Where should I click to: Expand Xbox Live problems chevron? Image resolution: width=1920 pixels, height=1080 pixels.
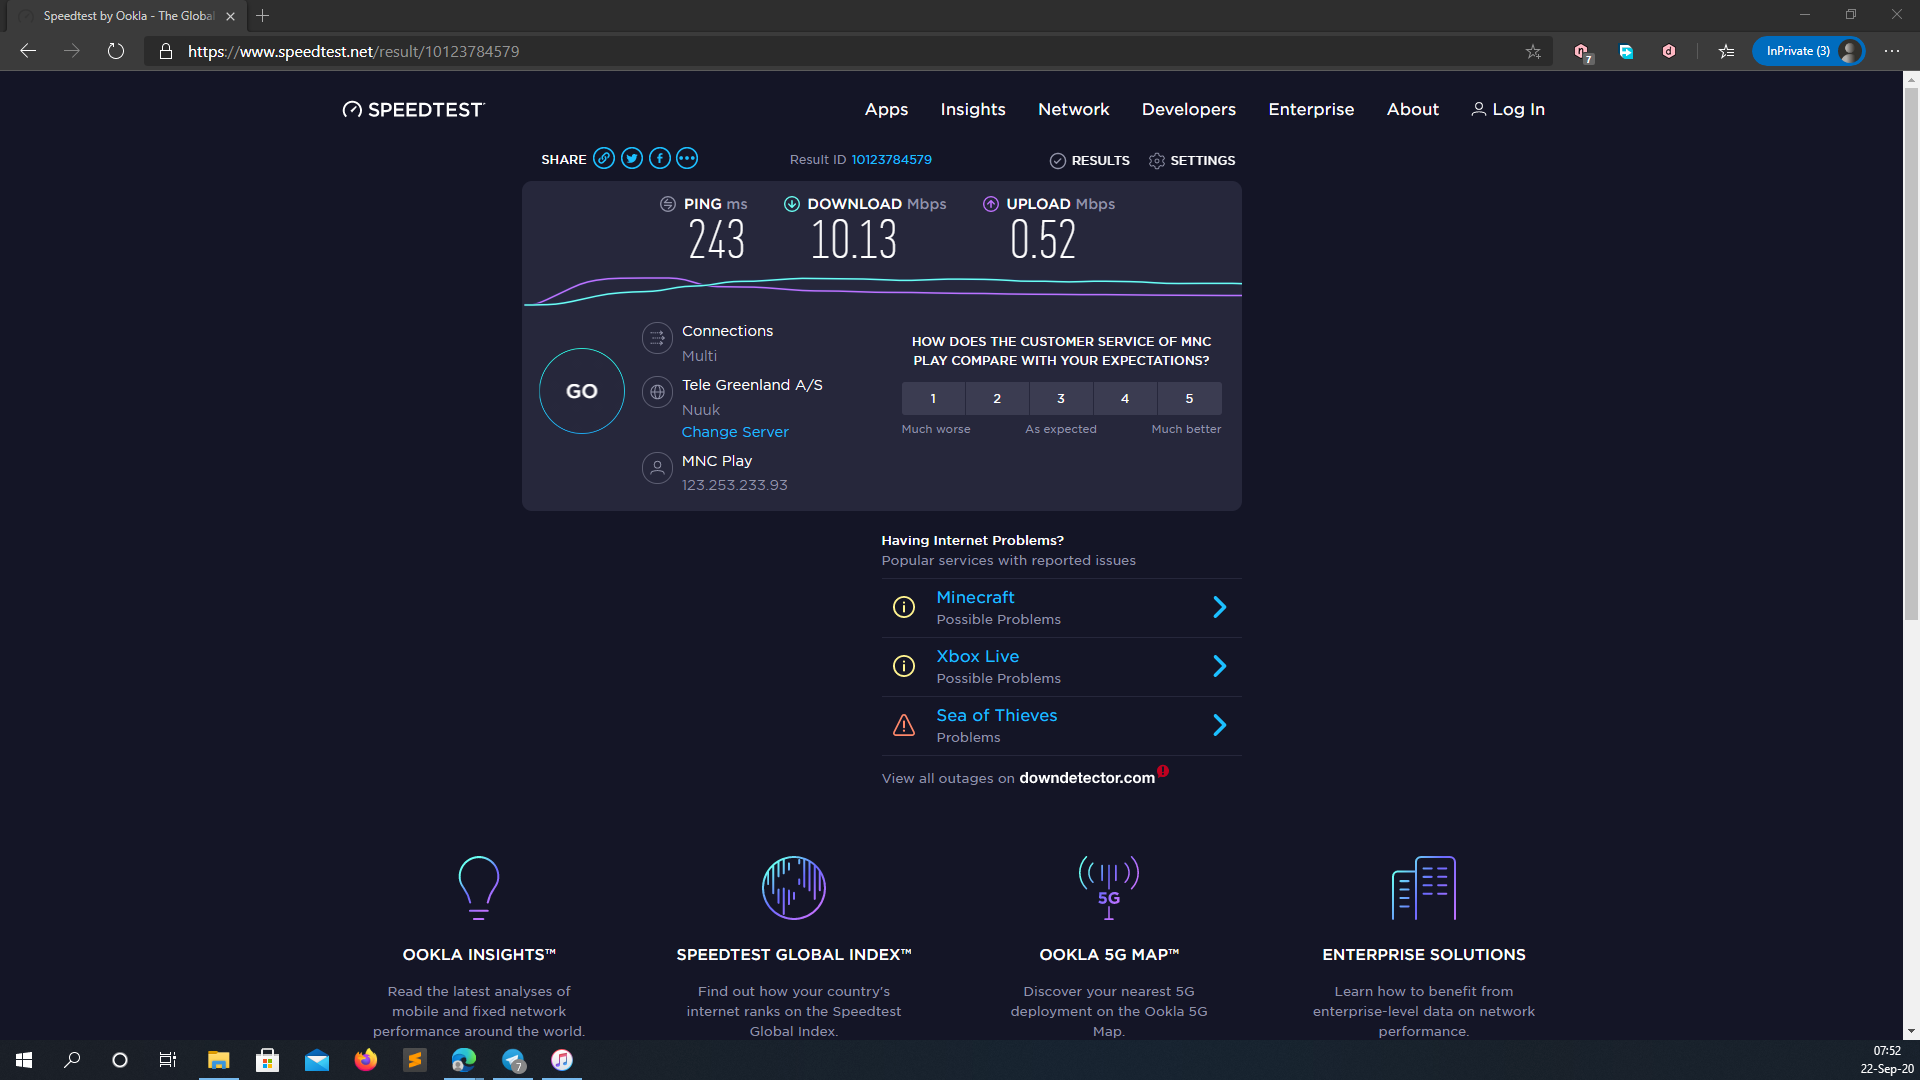point(1219,666)
